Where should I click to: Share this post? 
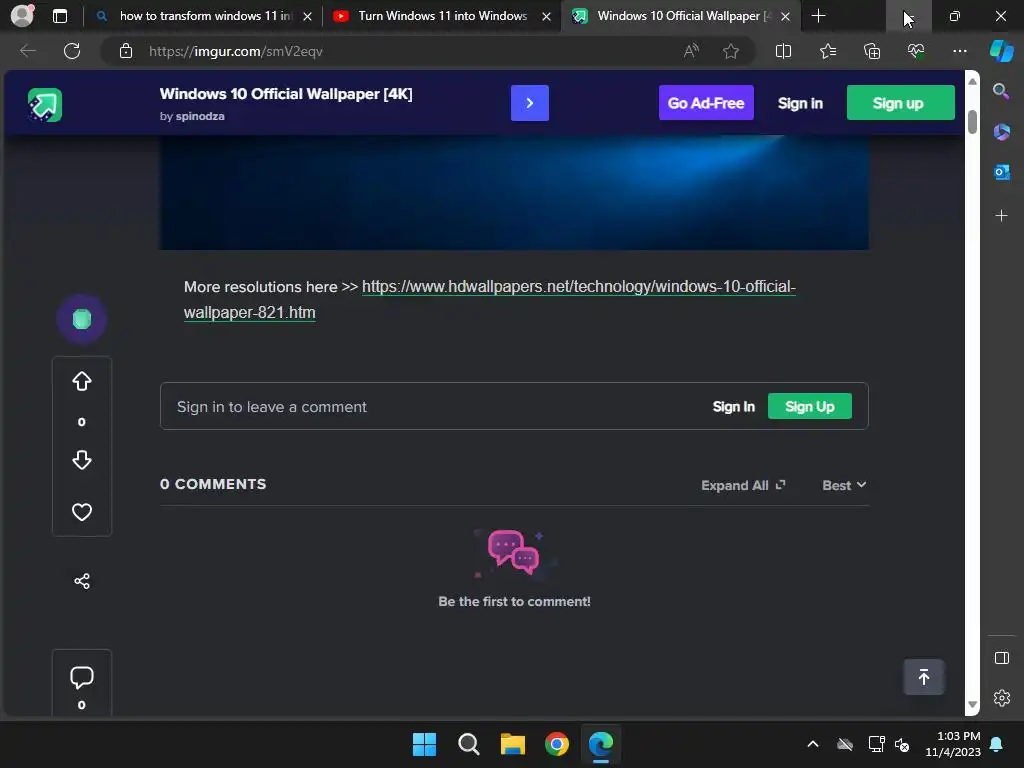82,581
